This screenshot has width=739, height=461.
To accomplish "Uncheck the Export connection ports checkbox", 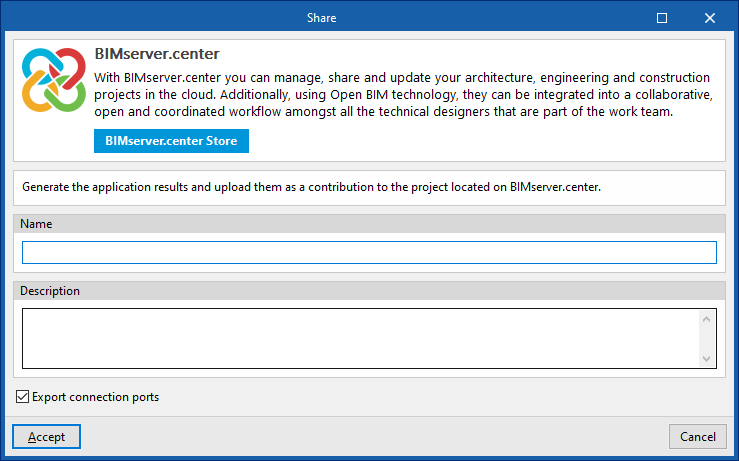I will coord(23,397).
